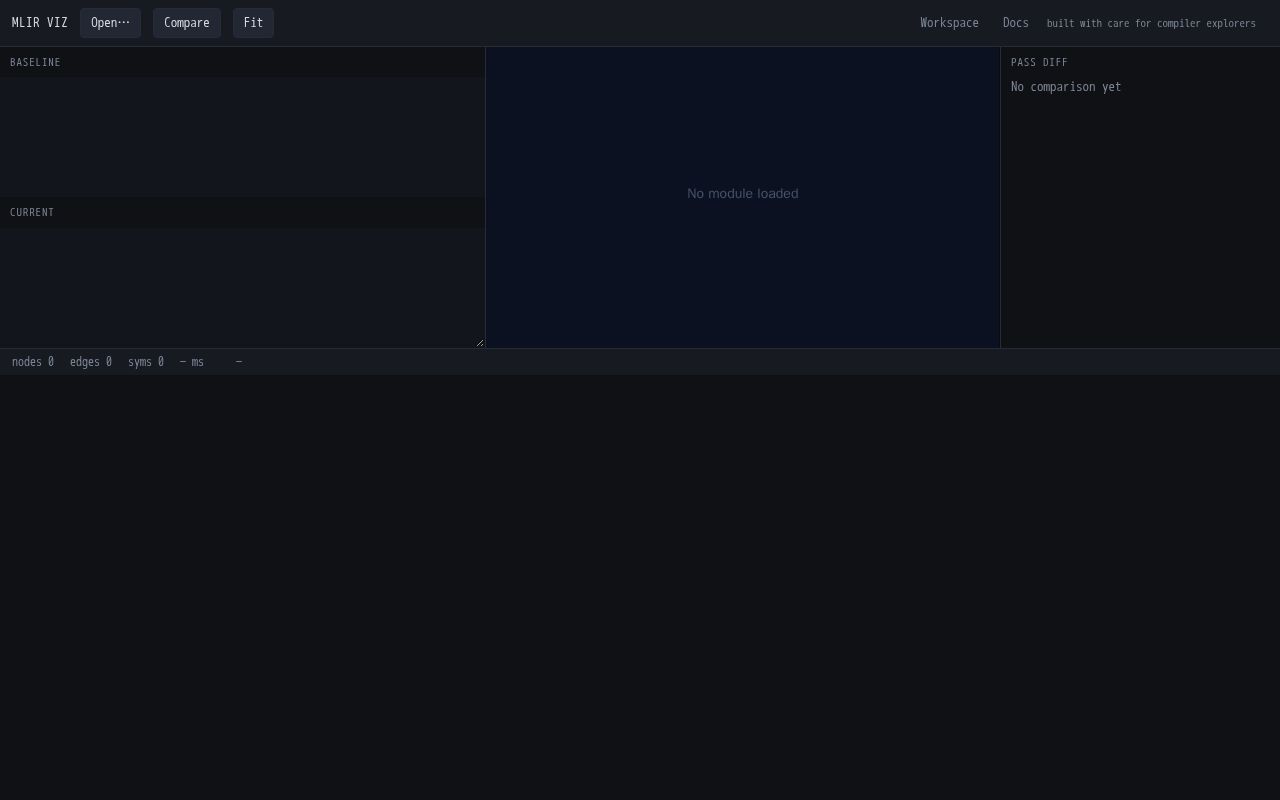This screenshot has width=1280, height=800.
Task: Go to the Workspace link
Action: (949, 23)
